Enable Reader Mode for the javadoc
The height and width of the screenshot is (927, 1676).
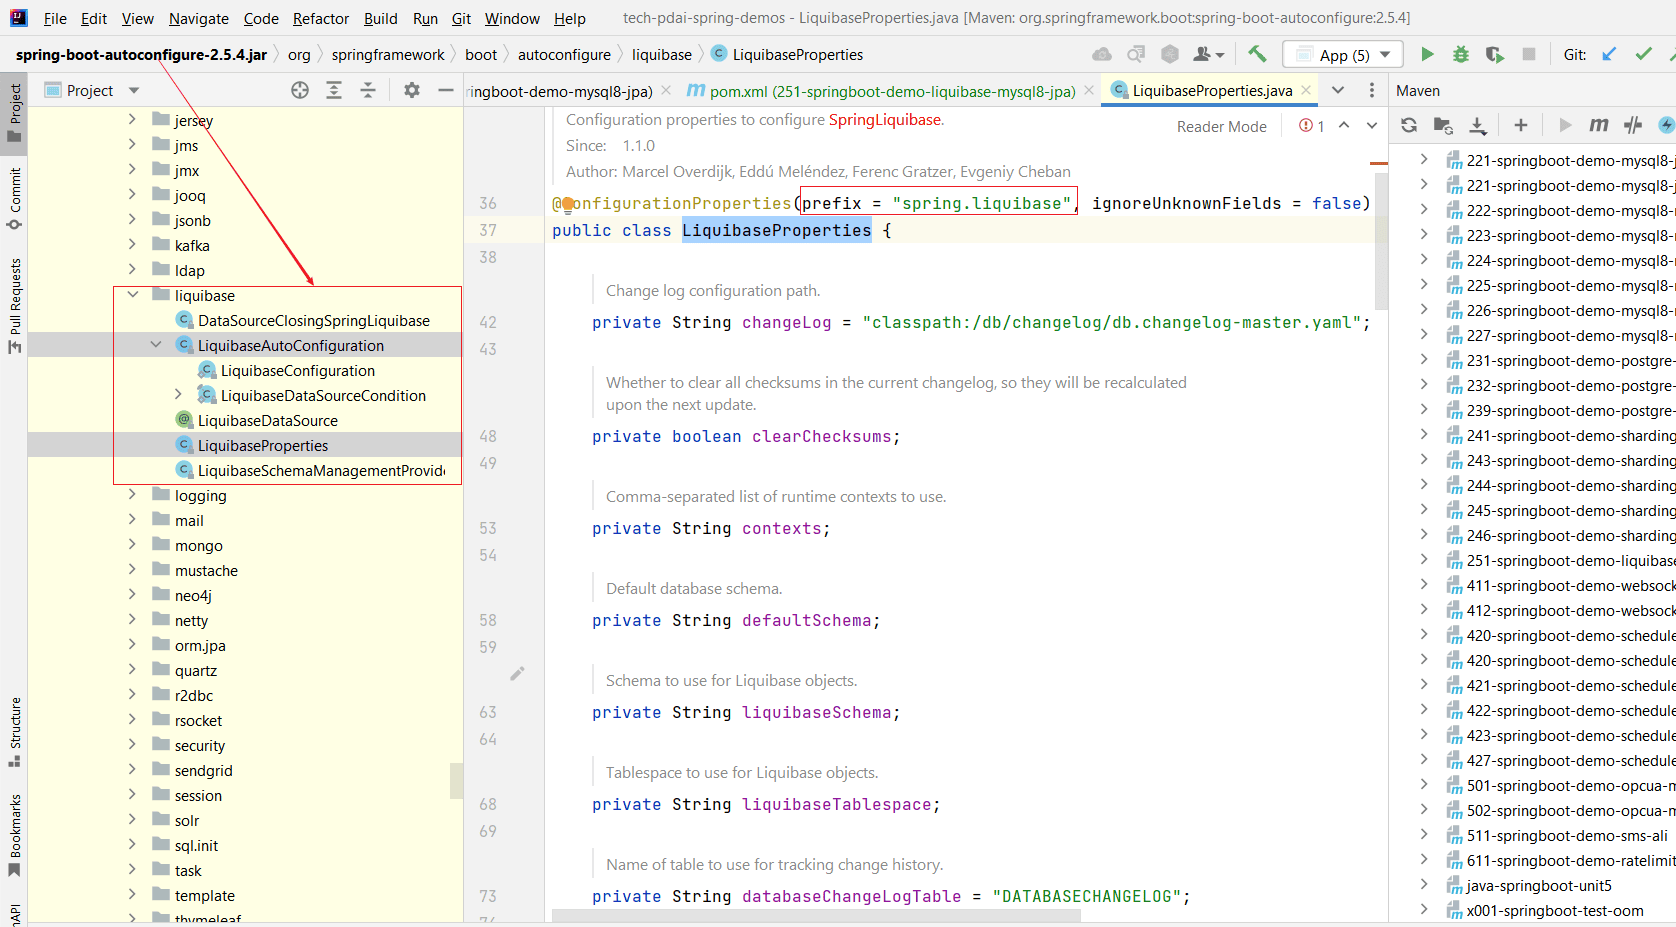point(1221,126)
